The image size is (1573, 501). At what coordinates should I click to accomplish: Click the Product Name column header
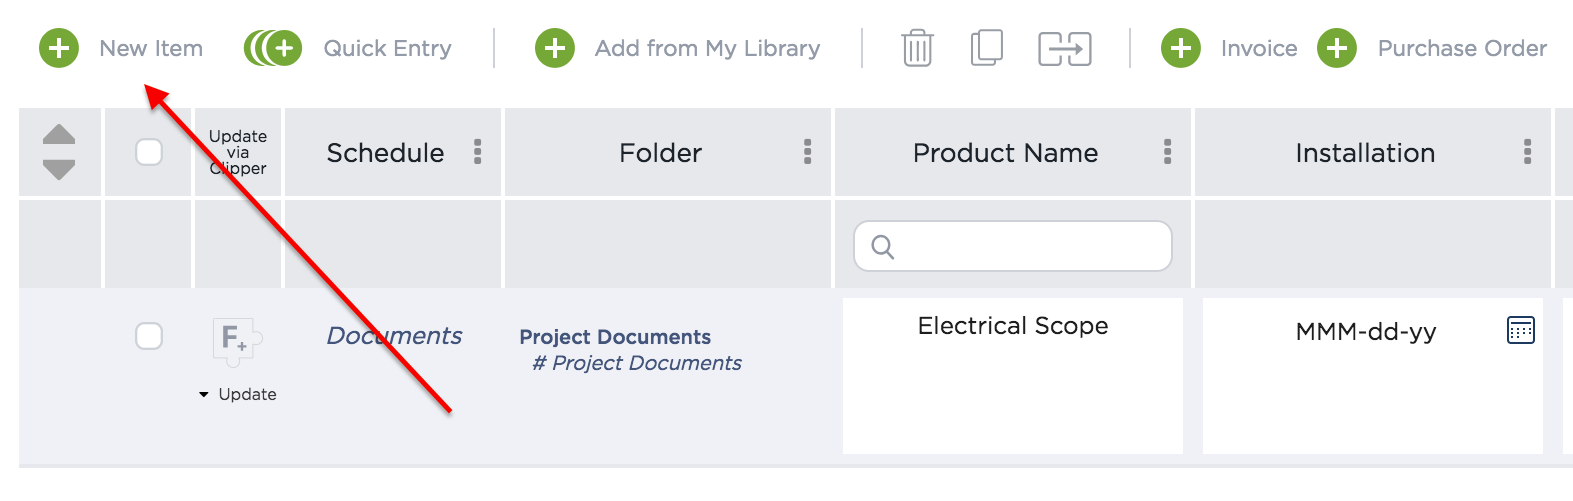(1005, 152)
